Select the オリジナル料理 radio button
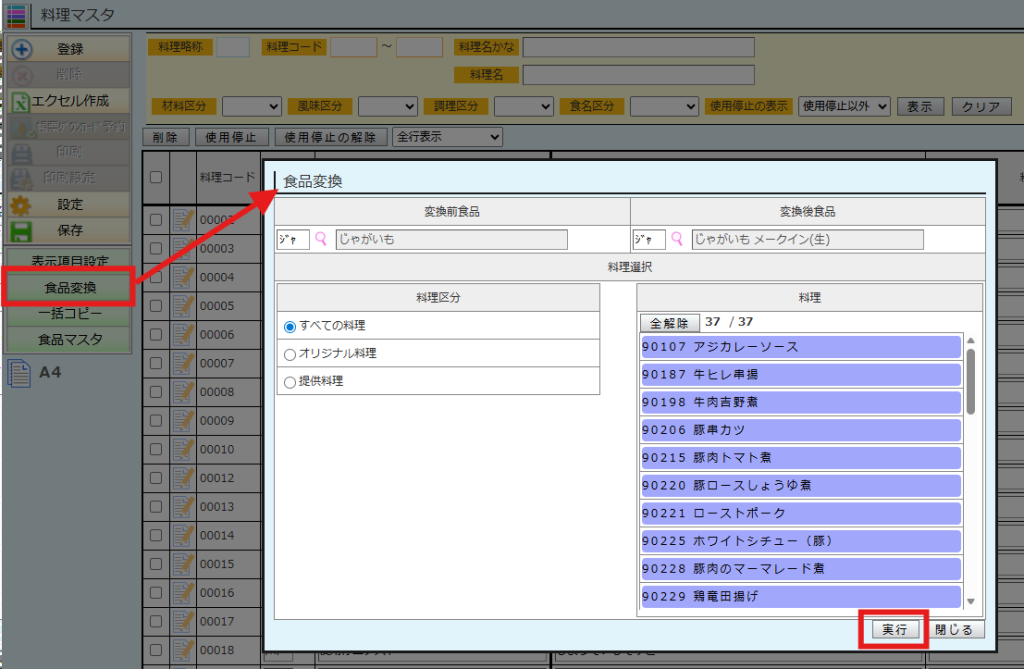The image size is (1024, 669). pos(290,354)
